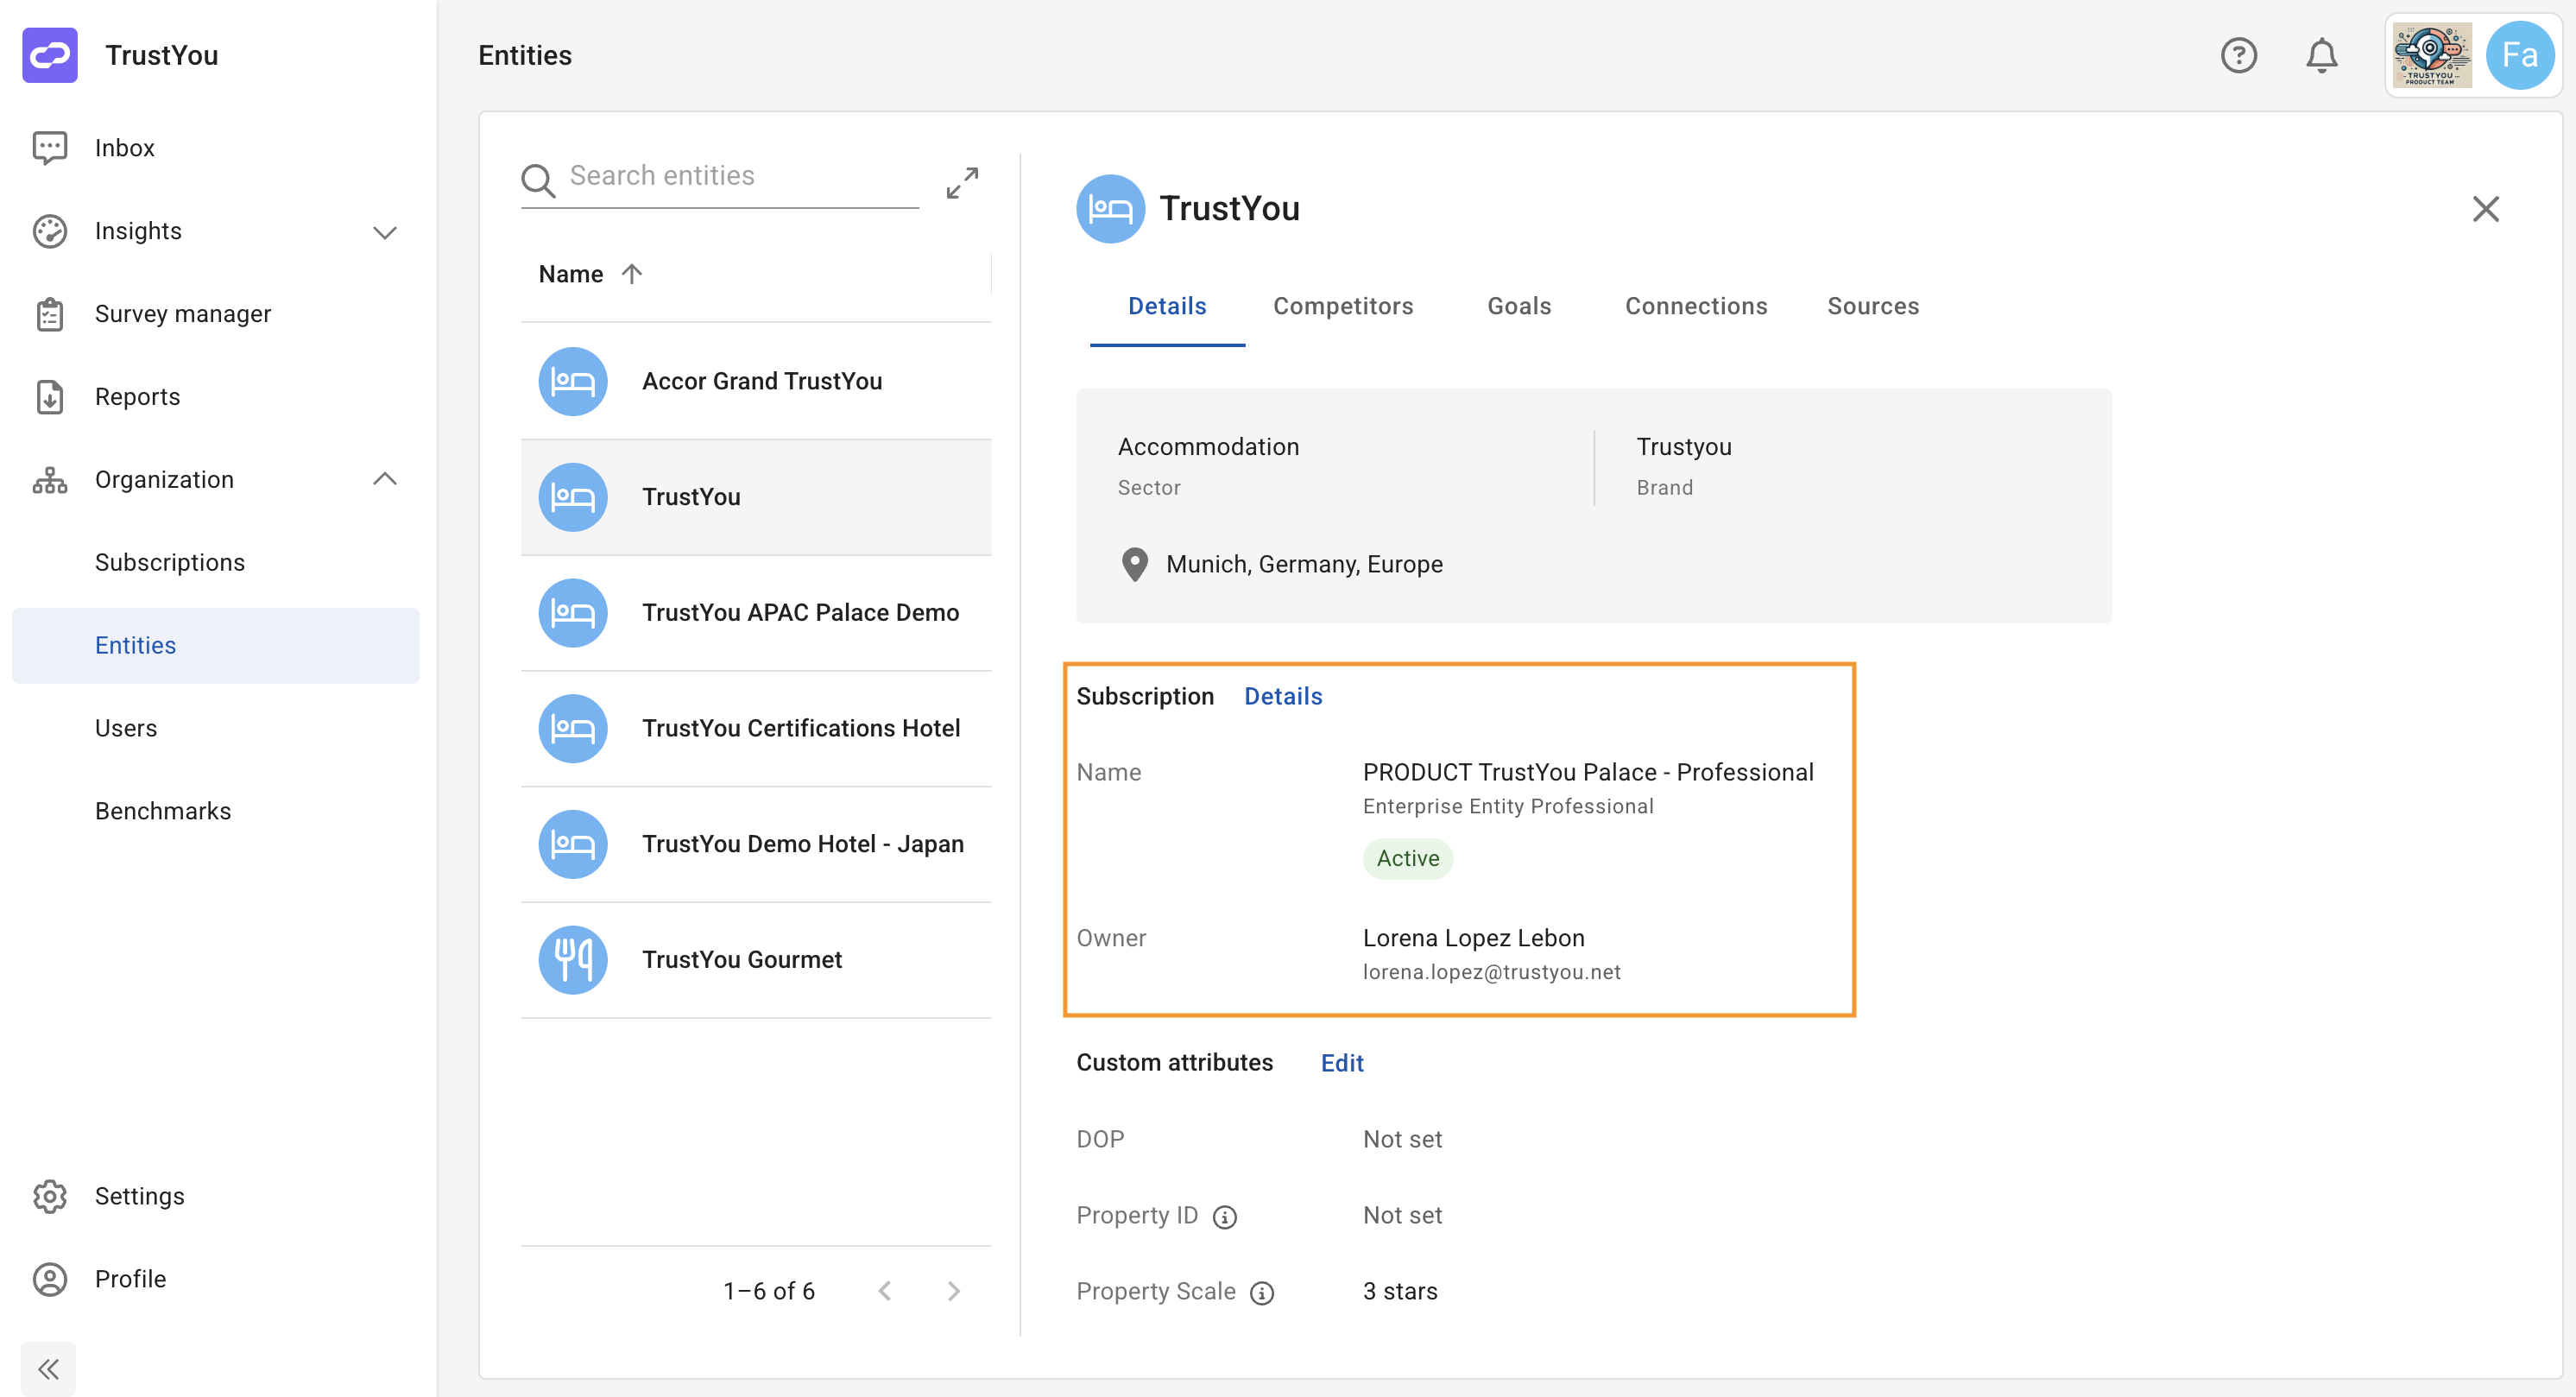
Task: Select TrustYou Gourmet entity
Action: [756, 960]
